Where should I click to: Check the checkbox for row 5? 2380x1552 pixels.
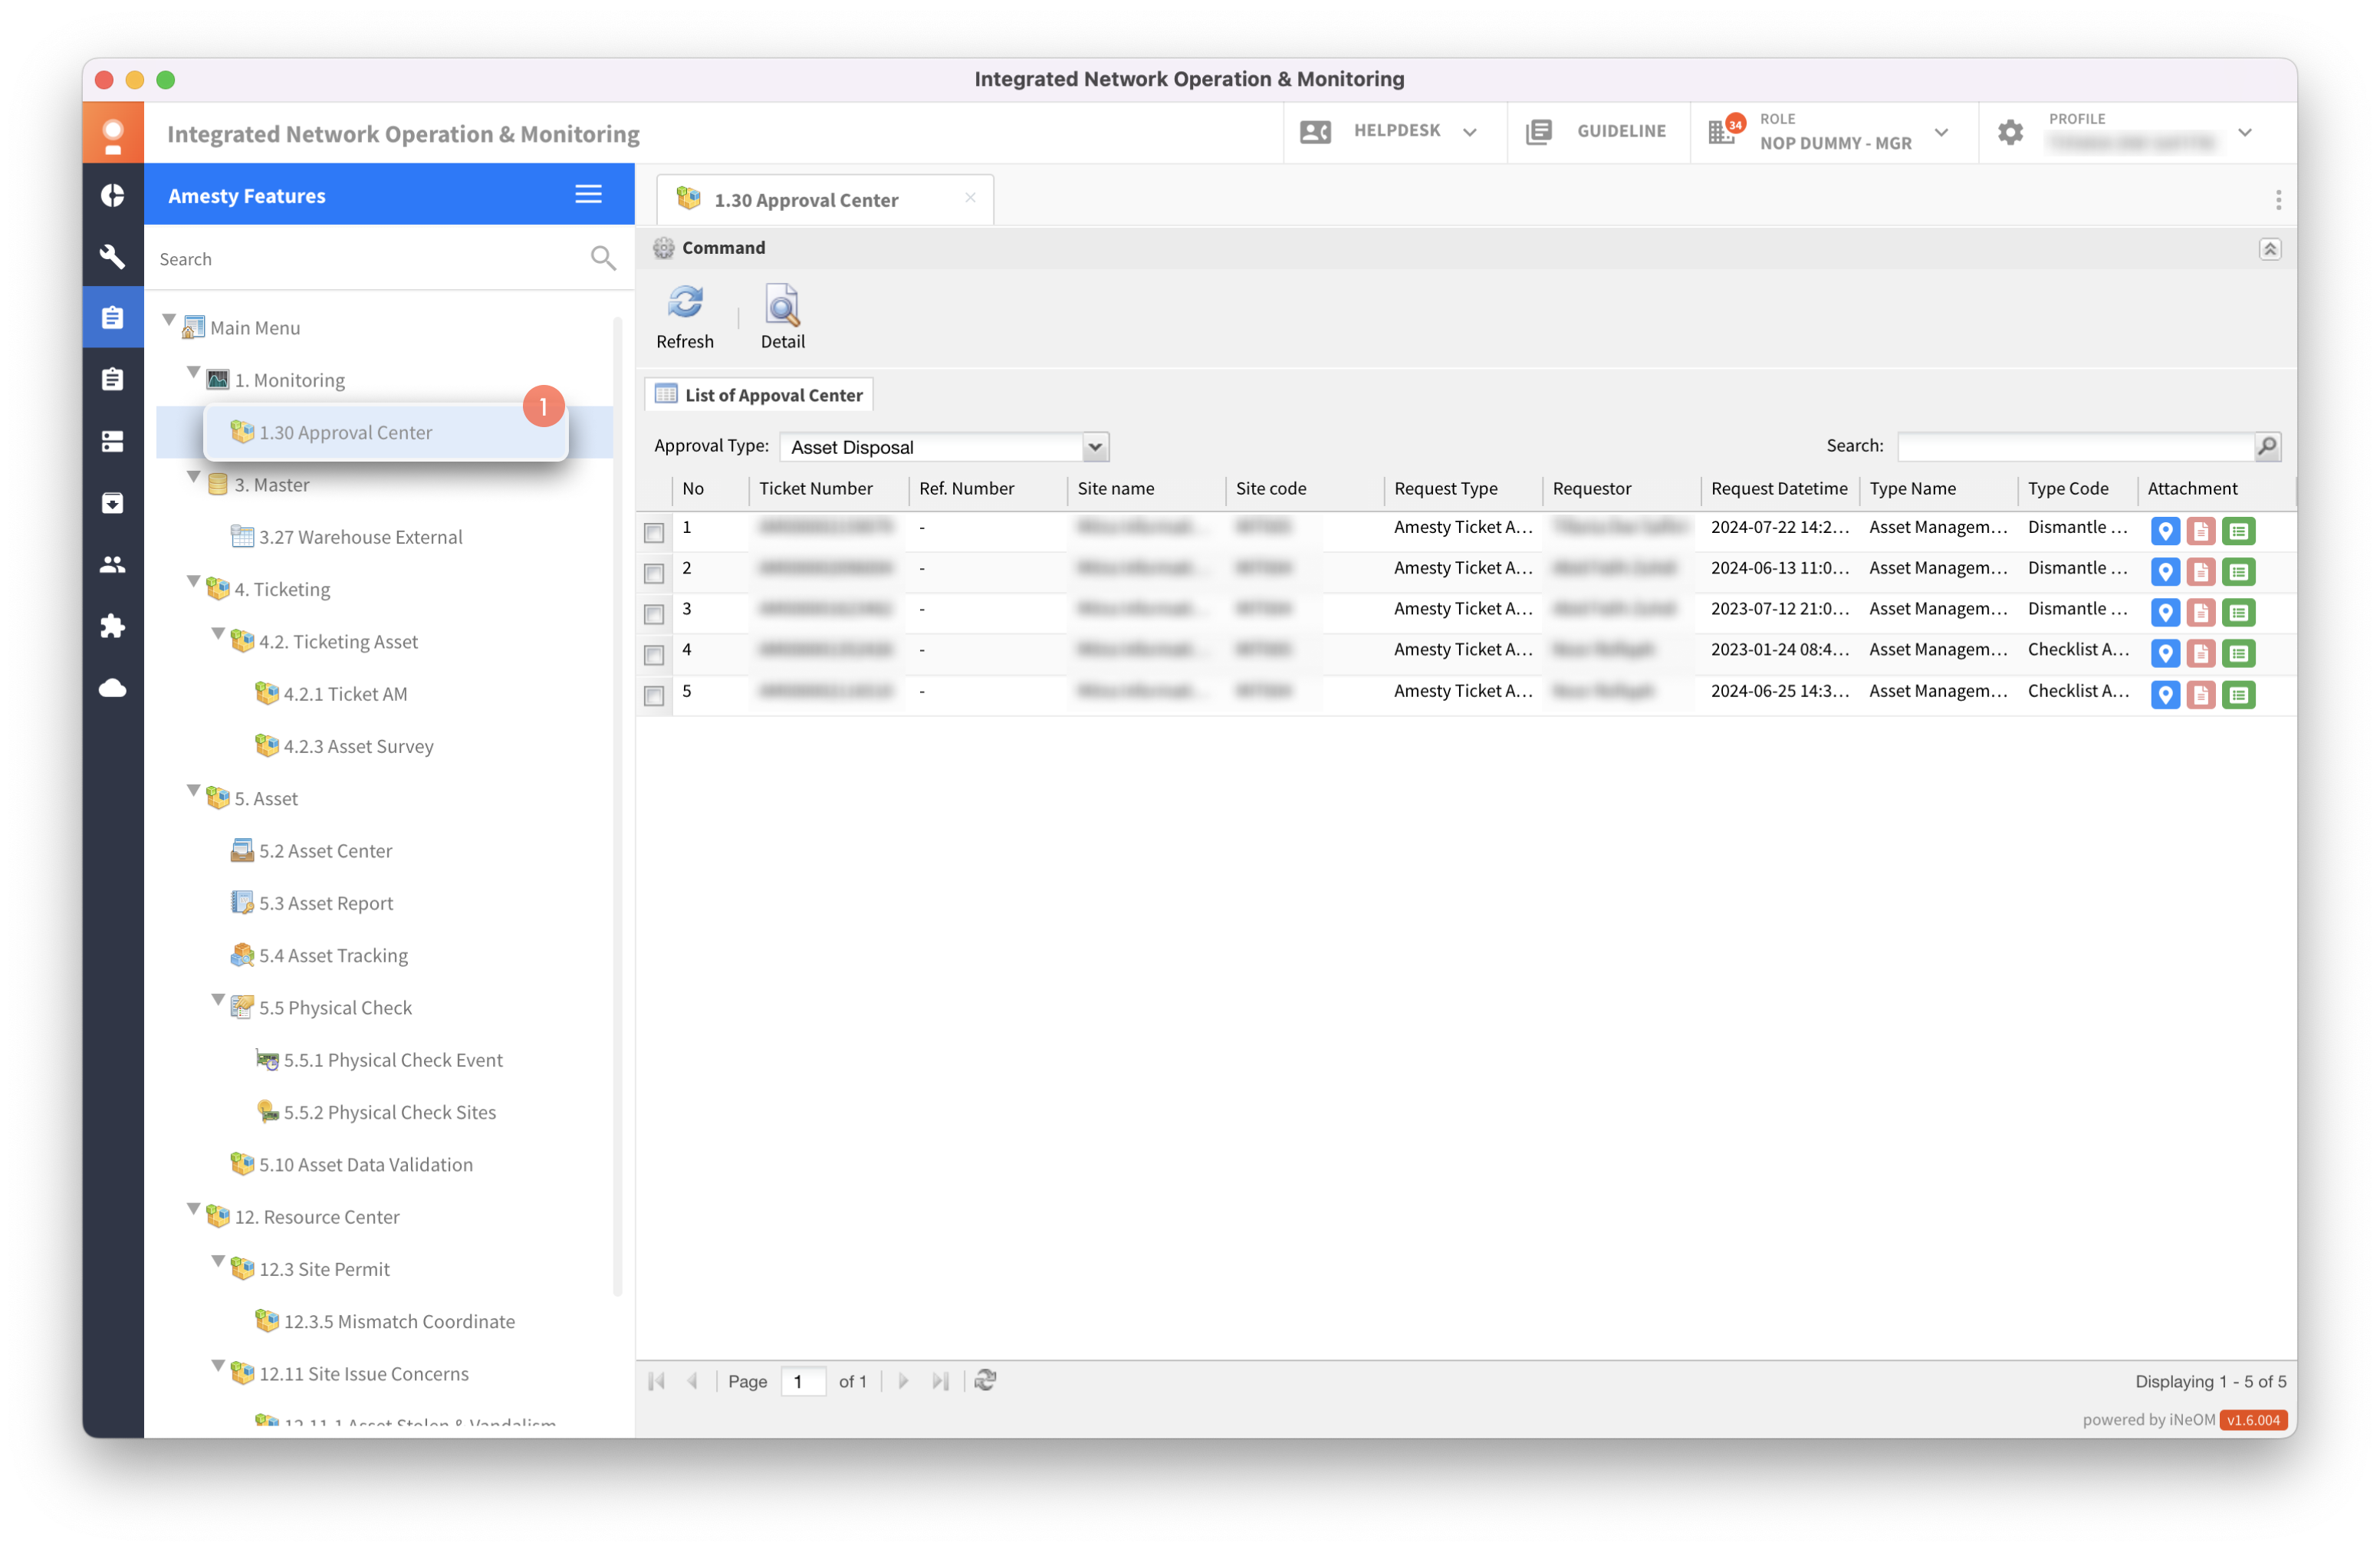pyautogui.click(x=654, y=697)
